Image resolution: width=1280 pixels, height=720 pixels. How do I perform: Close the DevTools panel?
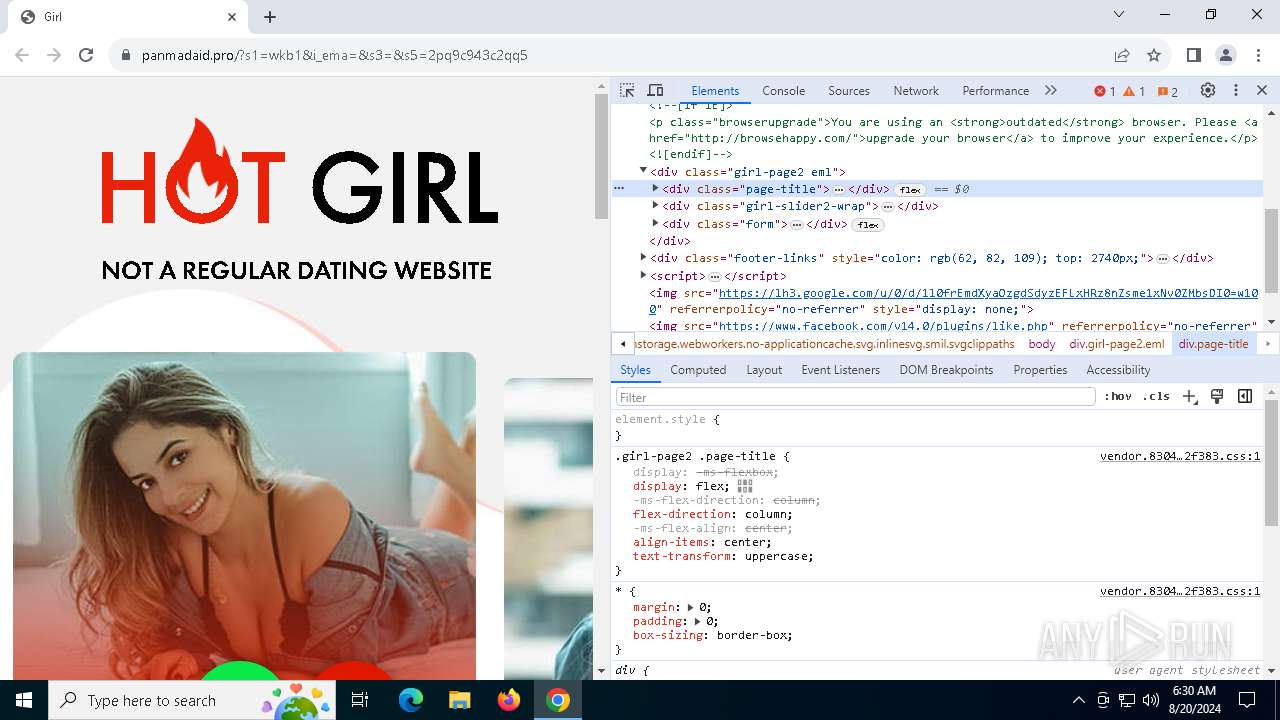point(1262,90)
